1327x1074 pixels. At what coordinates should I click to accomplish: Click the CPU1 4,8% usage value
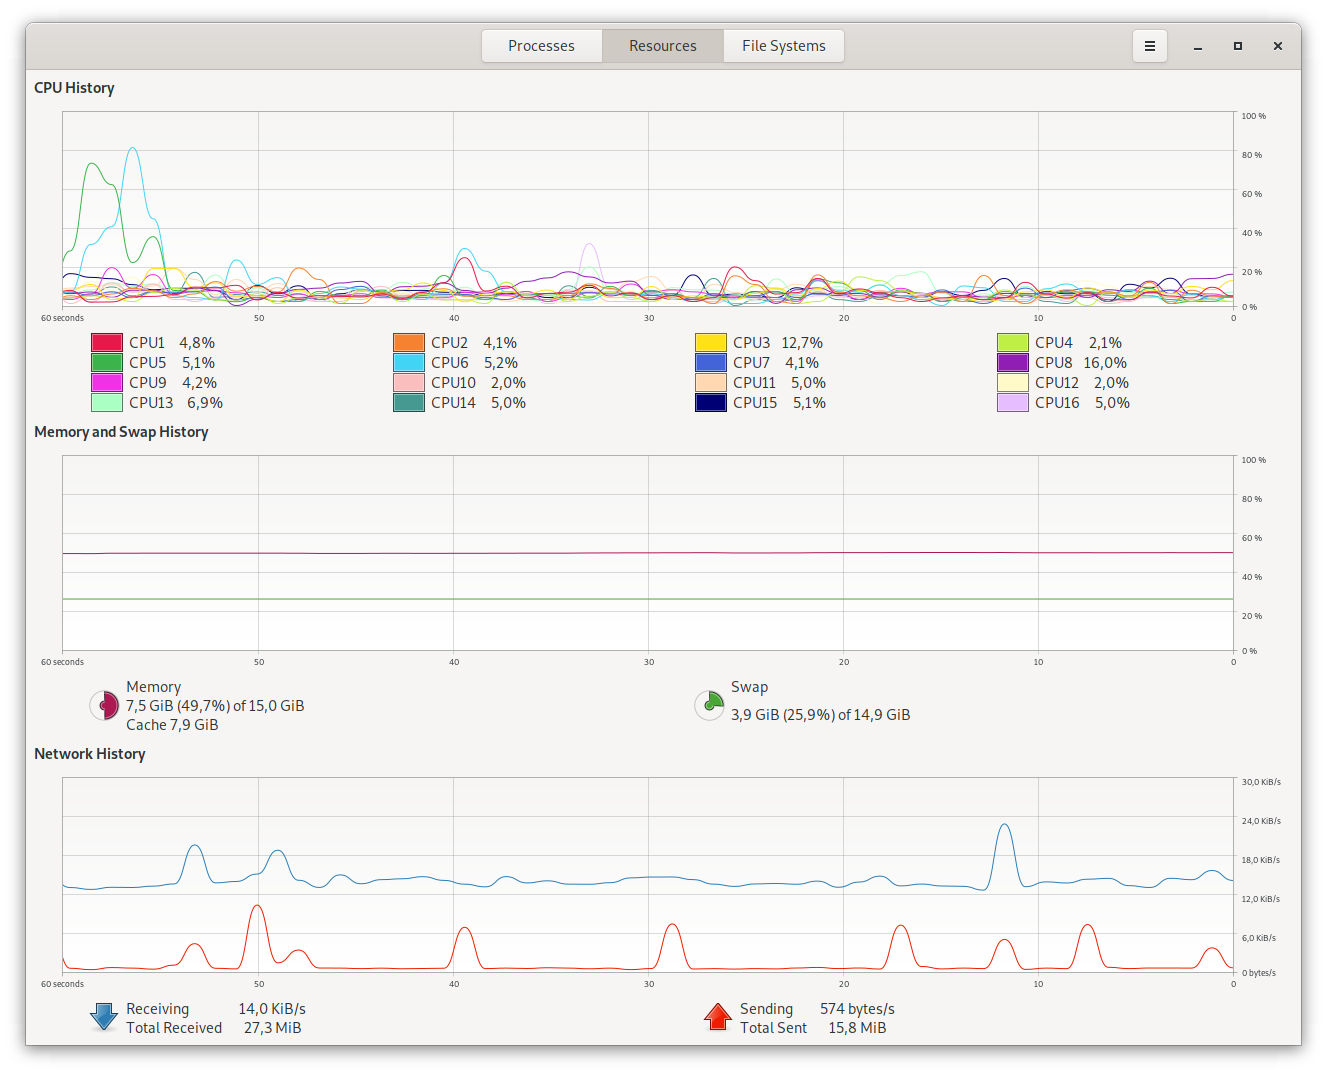coord(197,343)
